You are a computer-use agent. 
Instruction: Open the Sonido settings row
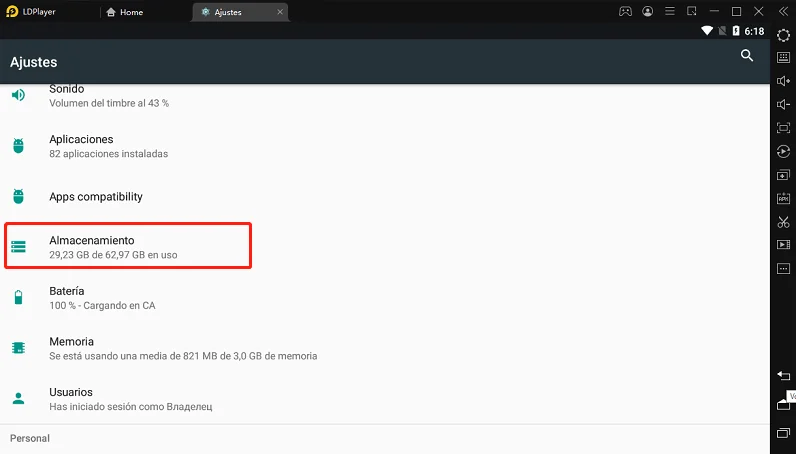point(385,95)
